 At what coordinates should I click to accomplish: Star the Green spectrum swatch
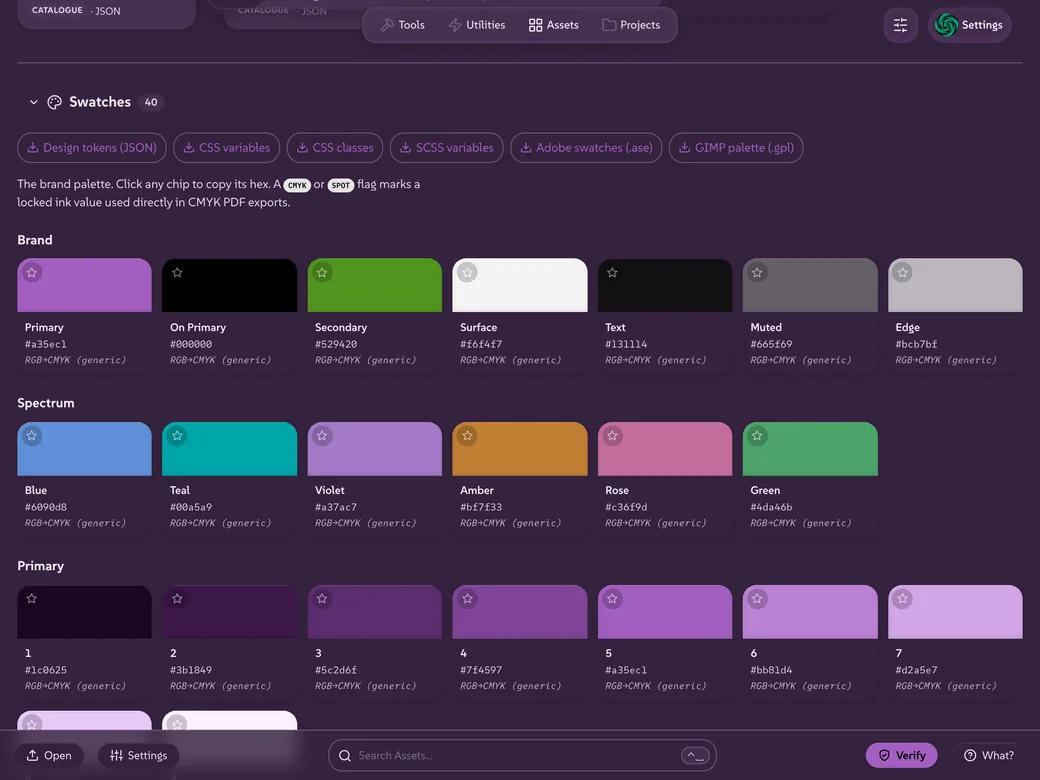tap(757, 436)
